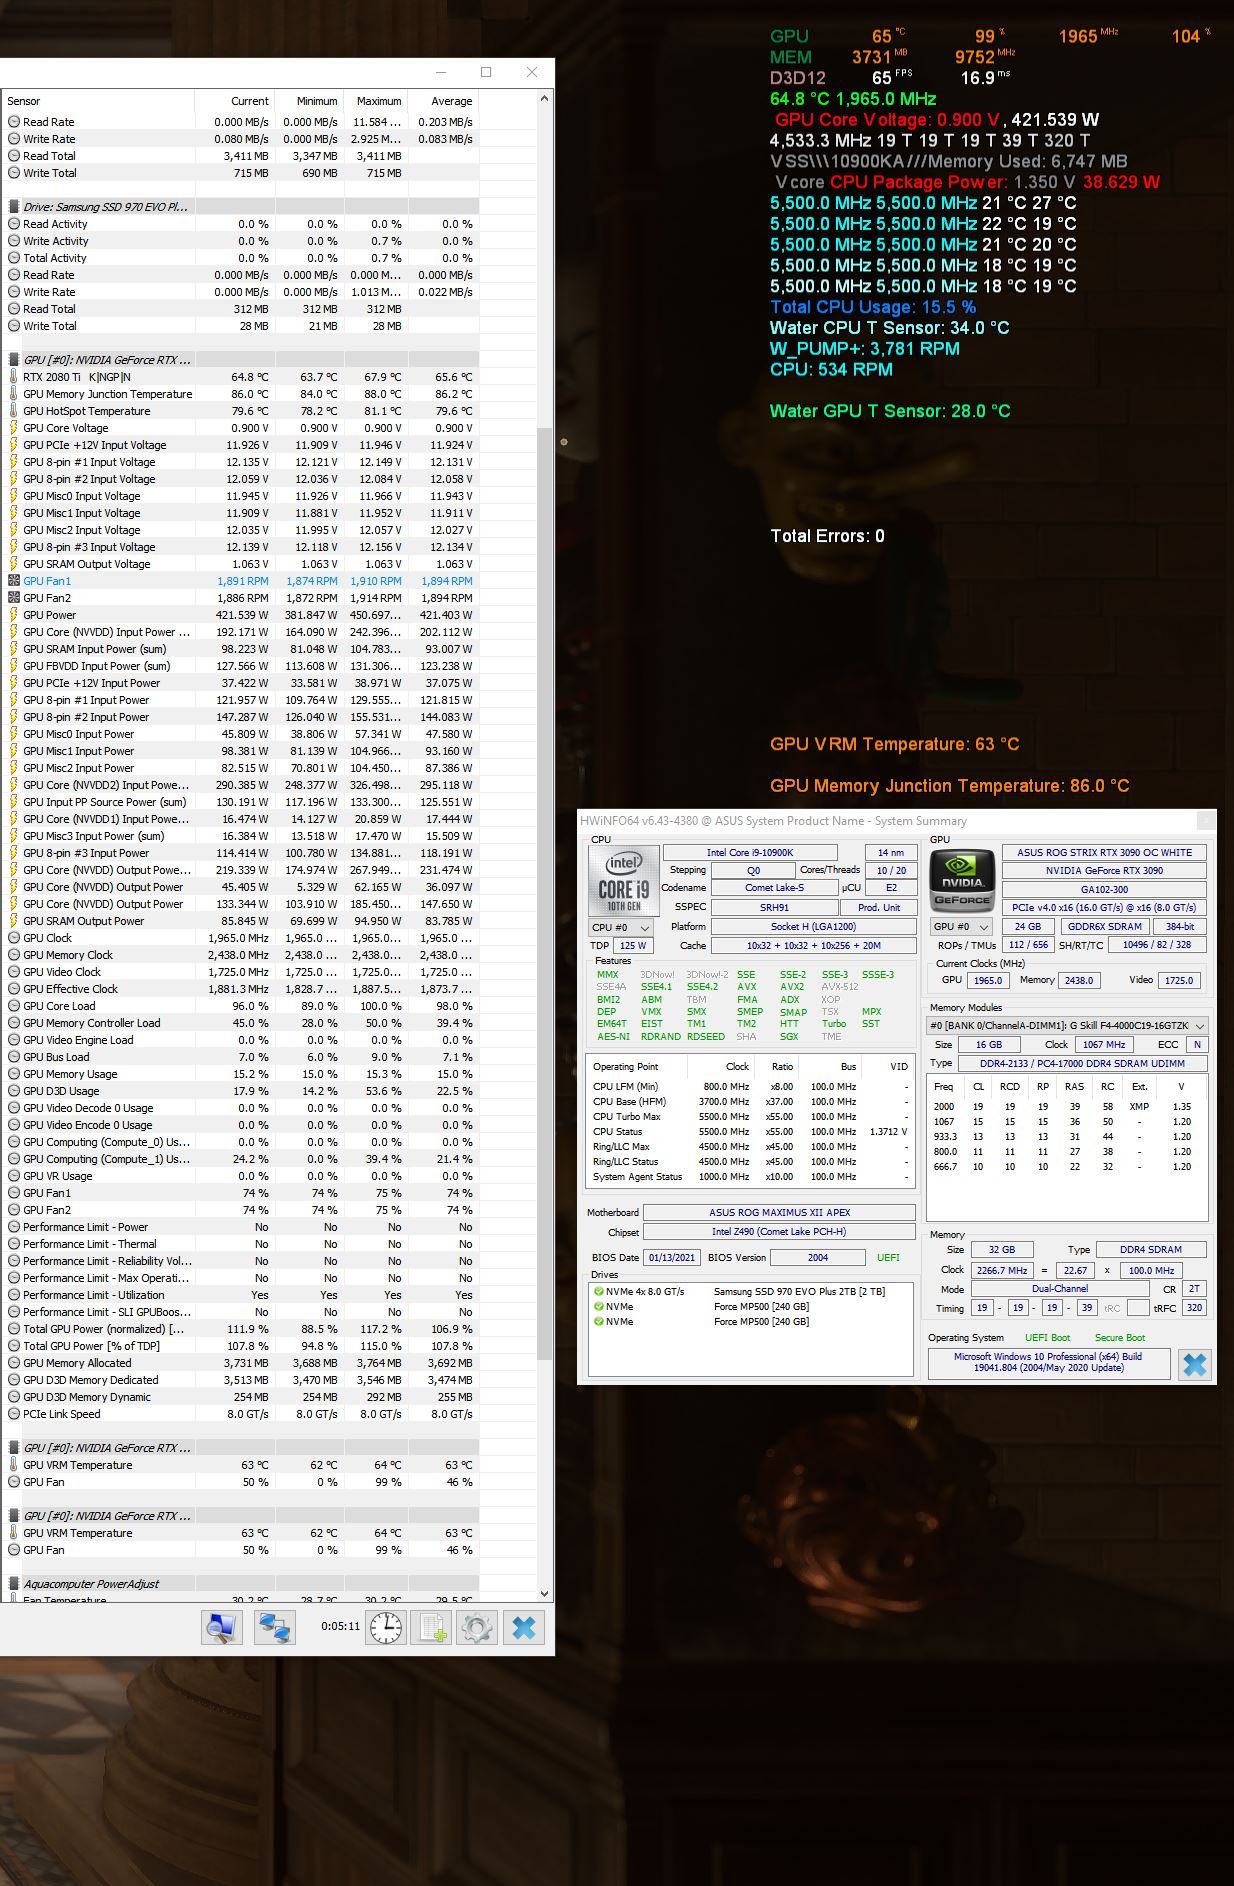Click the RTX 2080 Ti temperature thermometer icon
The image size is (1234, 1886).
(x=13, y=377)
